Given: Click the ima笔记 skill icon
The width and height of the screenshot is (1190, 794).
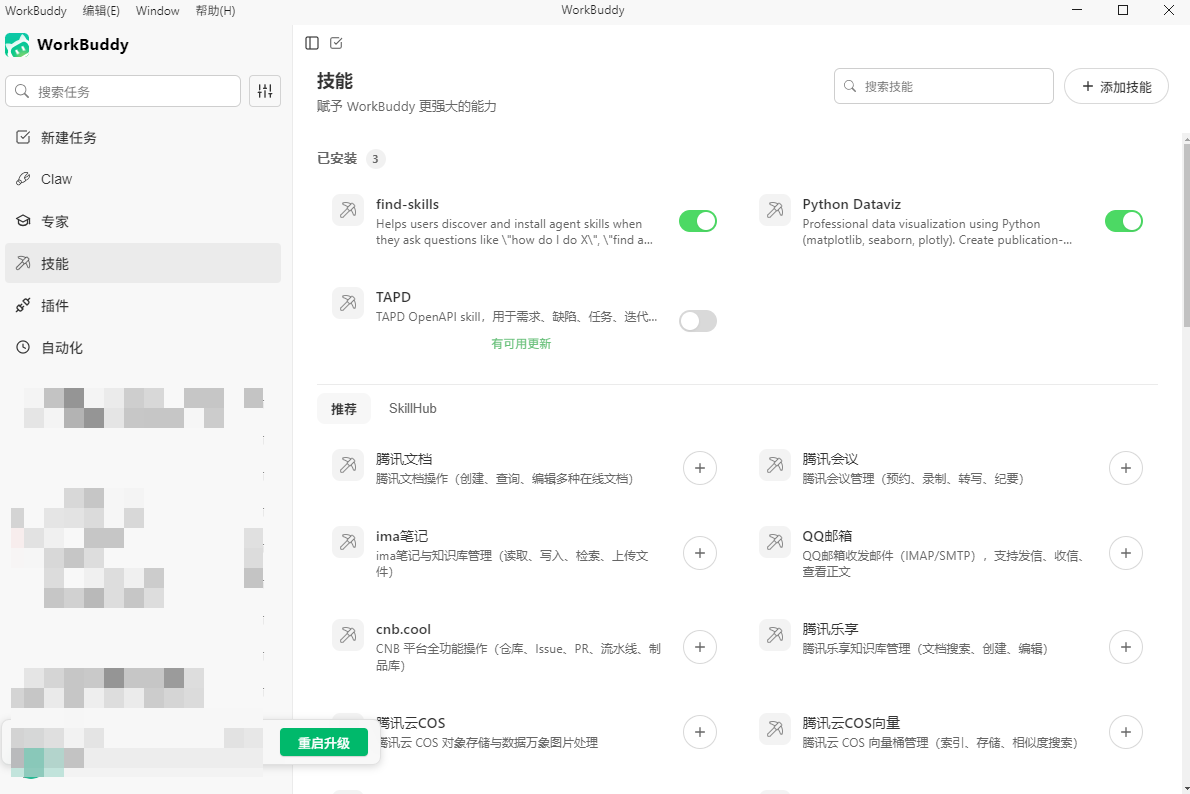Looking at the screenshot, I should (348, 542).
